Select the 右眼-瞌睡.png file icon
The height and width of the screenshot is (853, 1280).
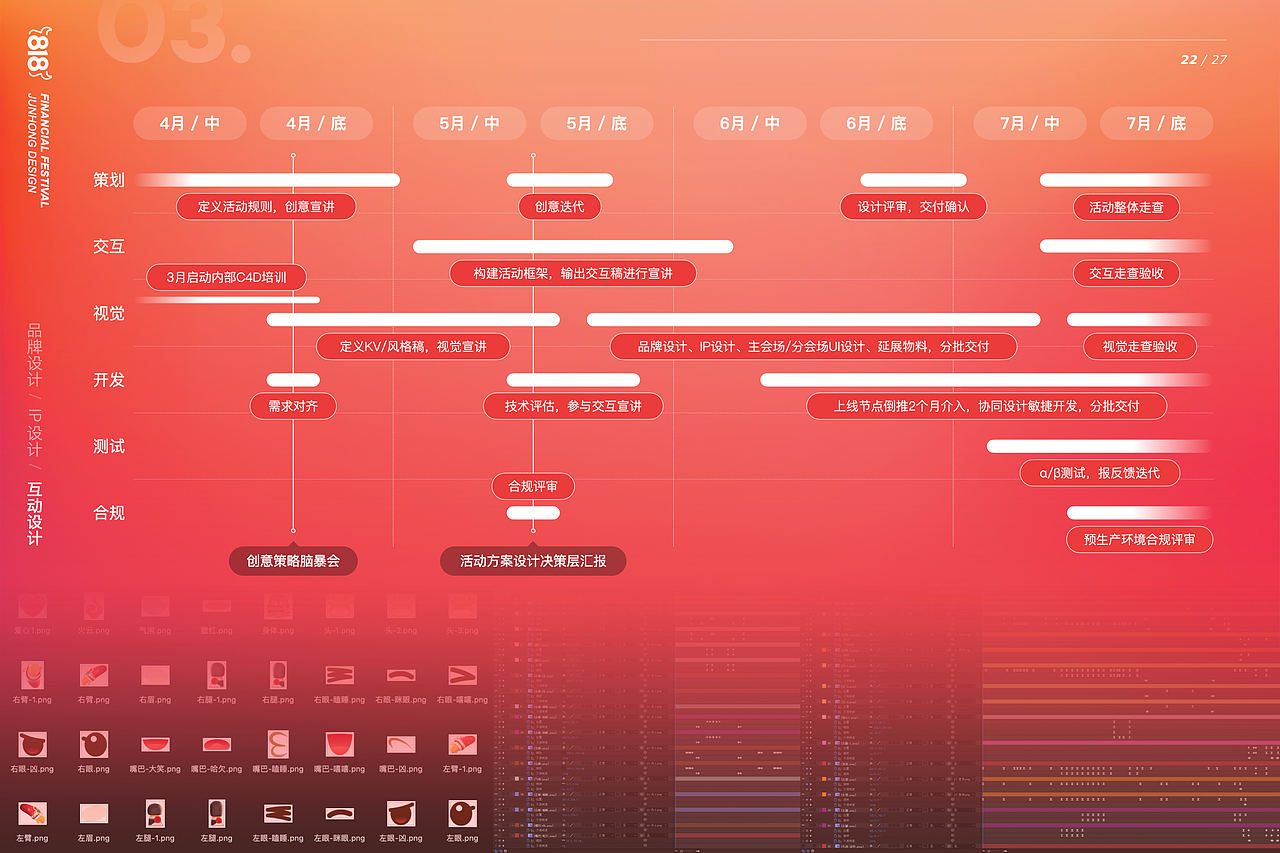[x=339, y=675]
